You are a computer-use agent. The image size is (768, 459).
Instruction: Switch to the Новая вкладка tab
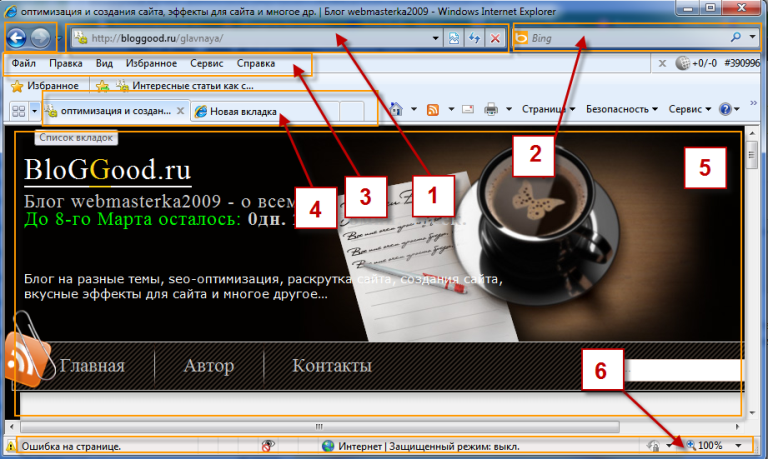(x=264, y=112)
